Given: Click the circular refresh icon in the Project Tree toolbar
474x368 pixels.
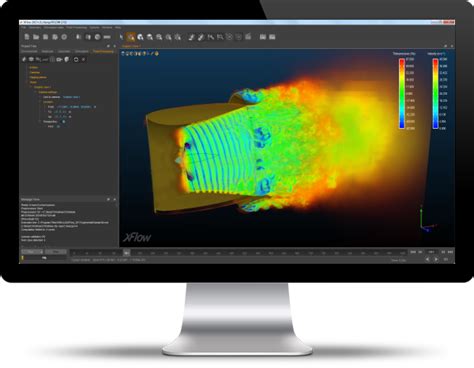Looking at the screenshot, I should [x=76, y=59].
